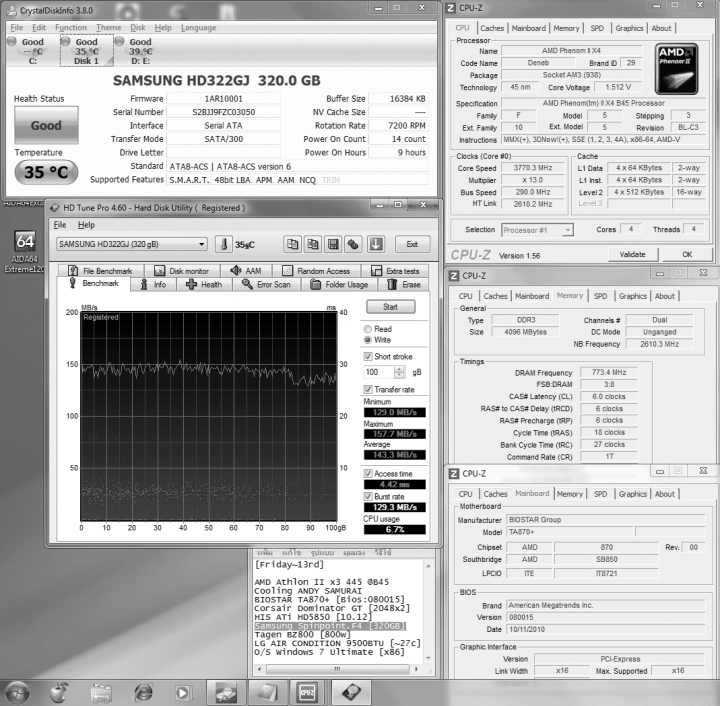Click the HD Tune Pro title bar icon
Image resolution: width=720 pixels, height=706 pixels.
54,208
